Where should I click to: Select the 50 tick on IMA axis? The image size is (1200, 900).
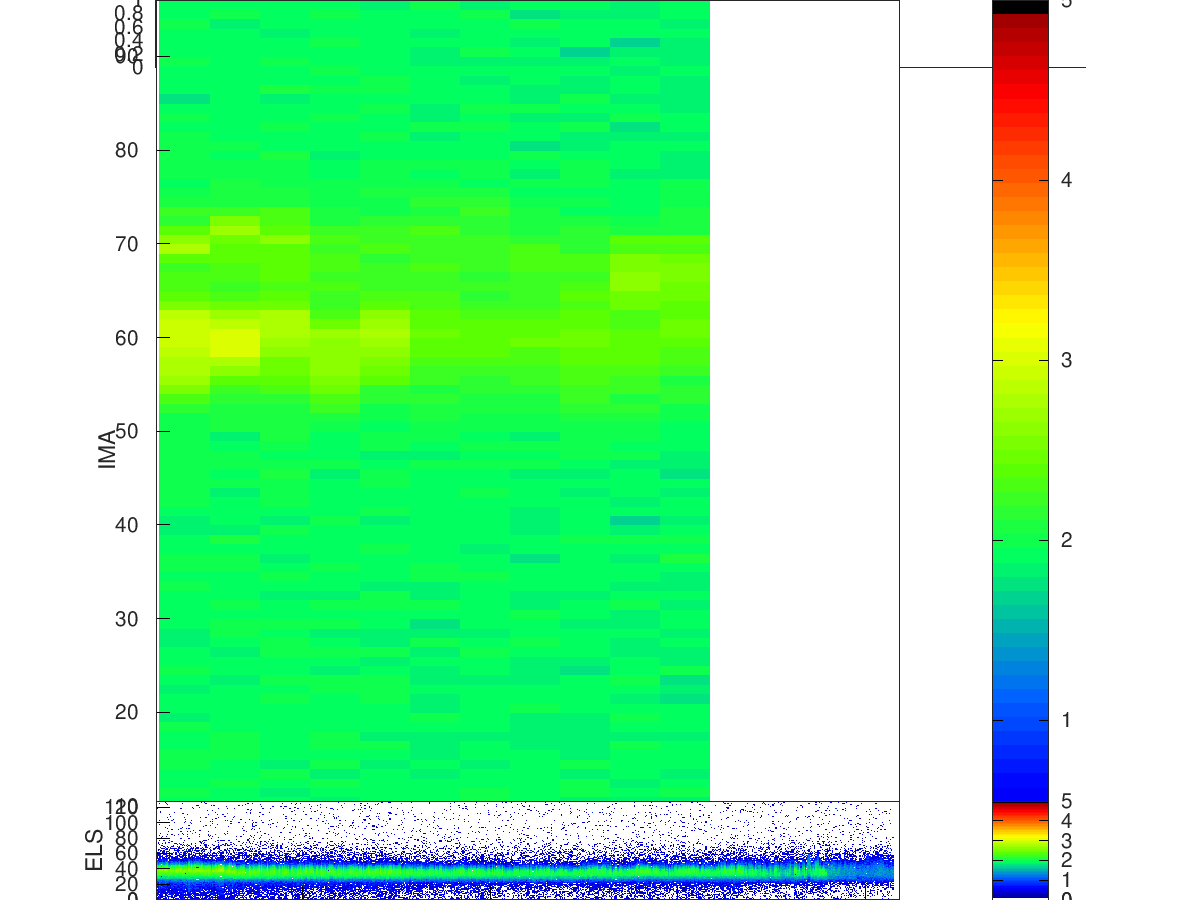click(127, 431)
